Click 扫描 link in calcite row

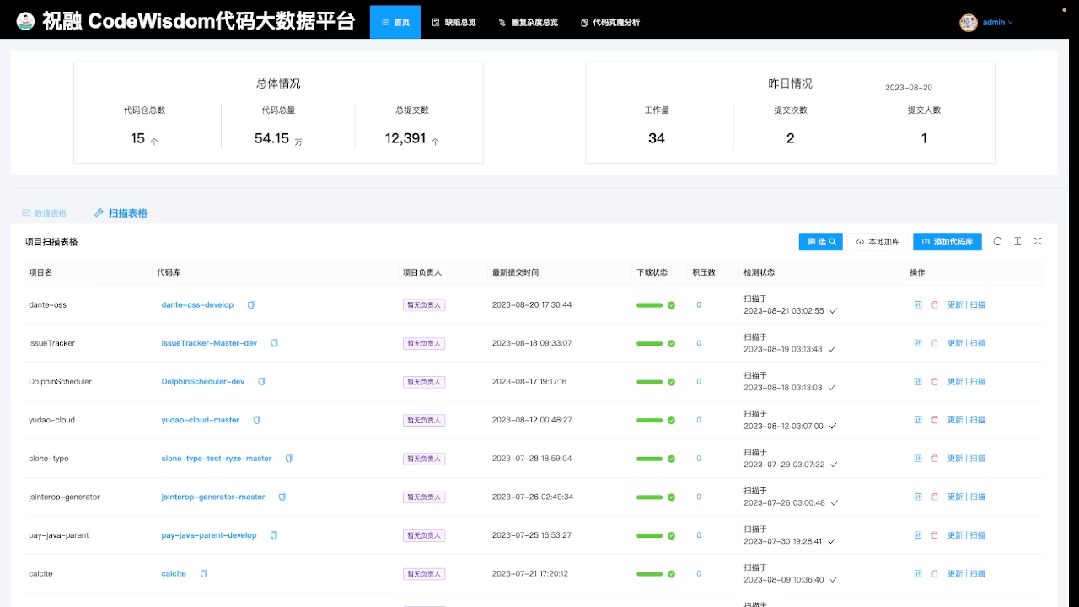pyautogui.click(x=977, y=574)
